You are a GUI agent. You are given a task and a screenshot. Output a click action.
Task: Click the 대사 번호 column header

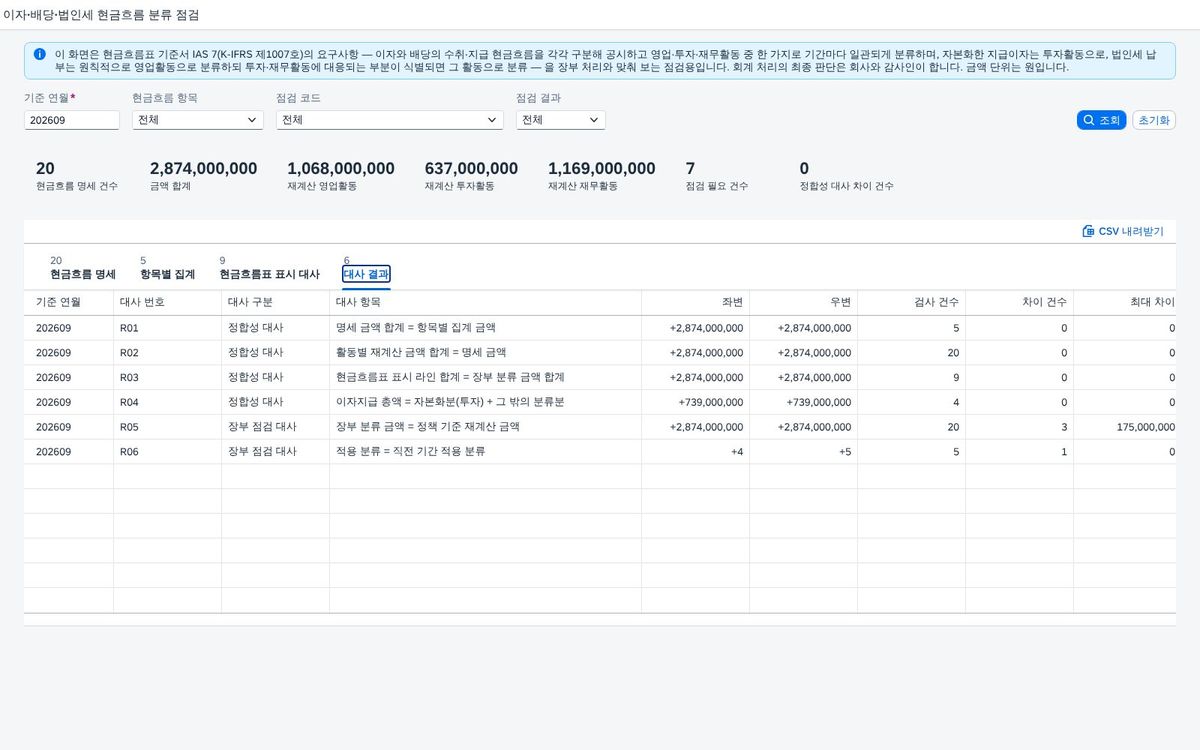tap(168, 302)
